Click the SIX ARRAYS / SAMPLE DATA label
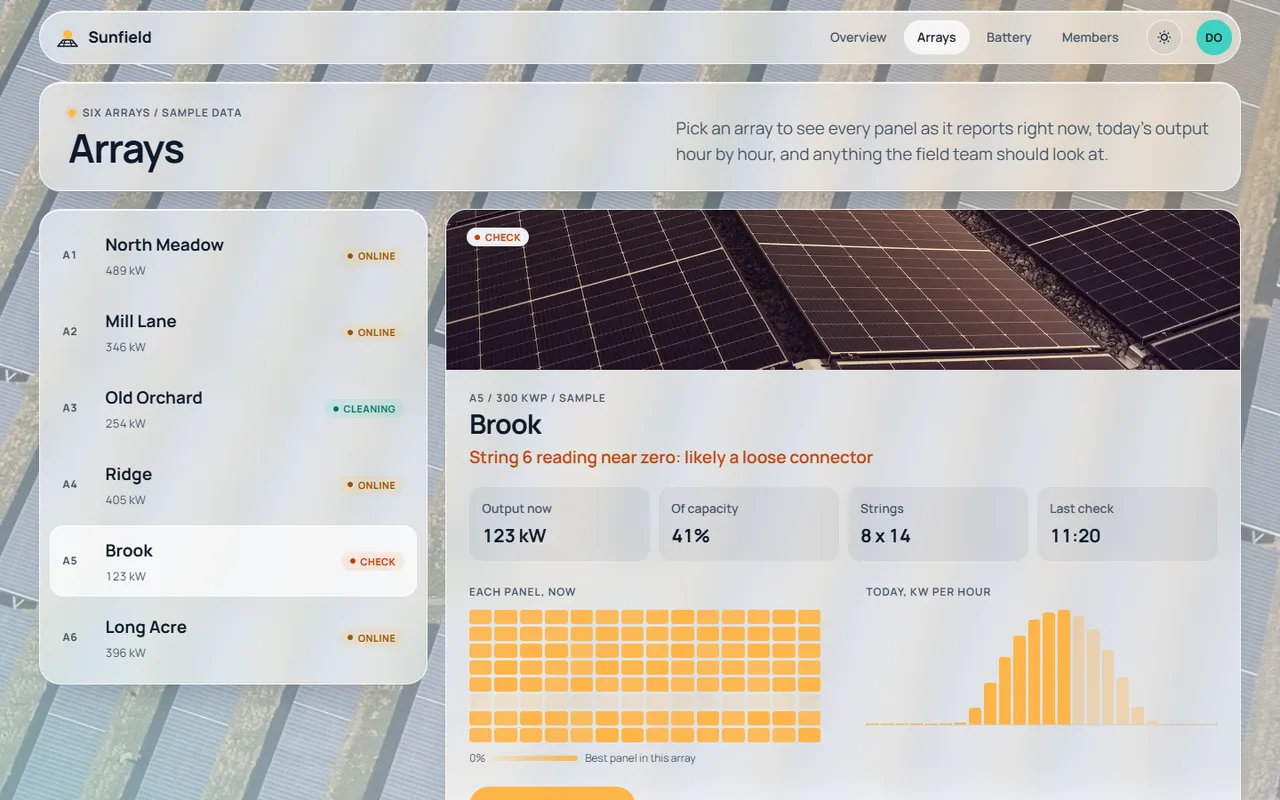This screenshot has width=1280, height=800. coord(161,113)
